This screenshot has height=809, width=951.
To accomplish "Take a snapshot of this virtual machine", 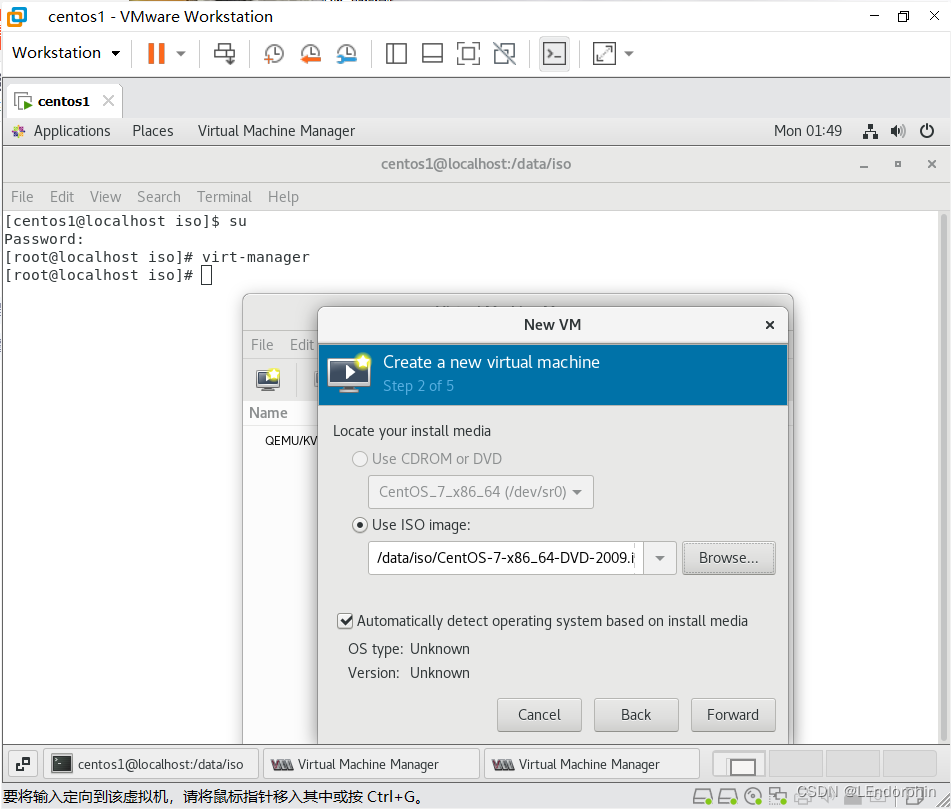I will coord(274,53).
